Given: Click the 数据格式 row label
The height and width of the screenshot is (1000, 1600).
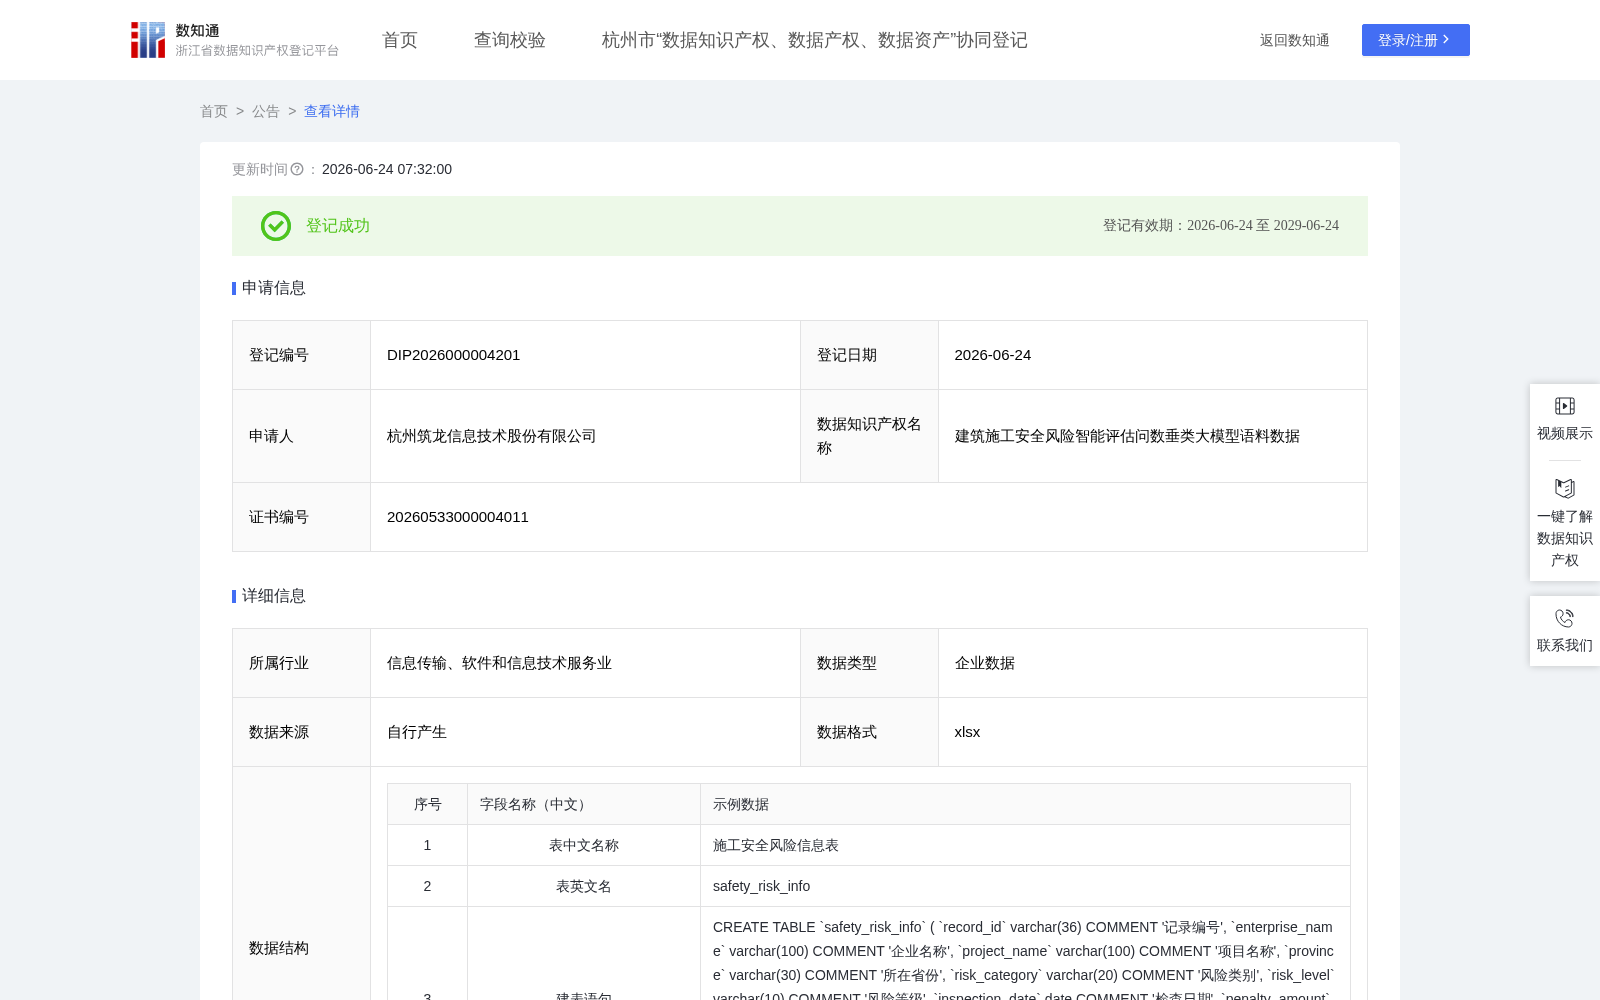Looking at the screenshot, I should [x=847, y=732].
